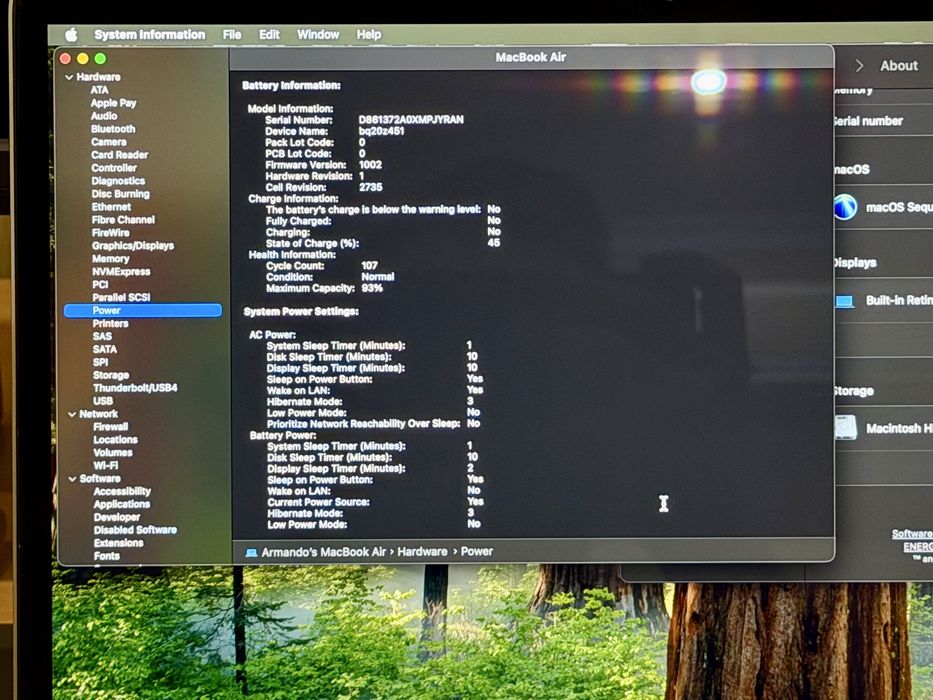Select NVMExpress in the sidebar
933x700 pixels.
(x=121, y=272)
